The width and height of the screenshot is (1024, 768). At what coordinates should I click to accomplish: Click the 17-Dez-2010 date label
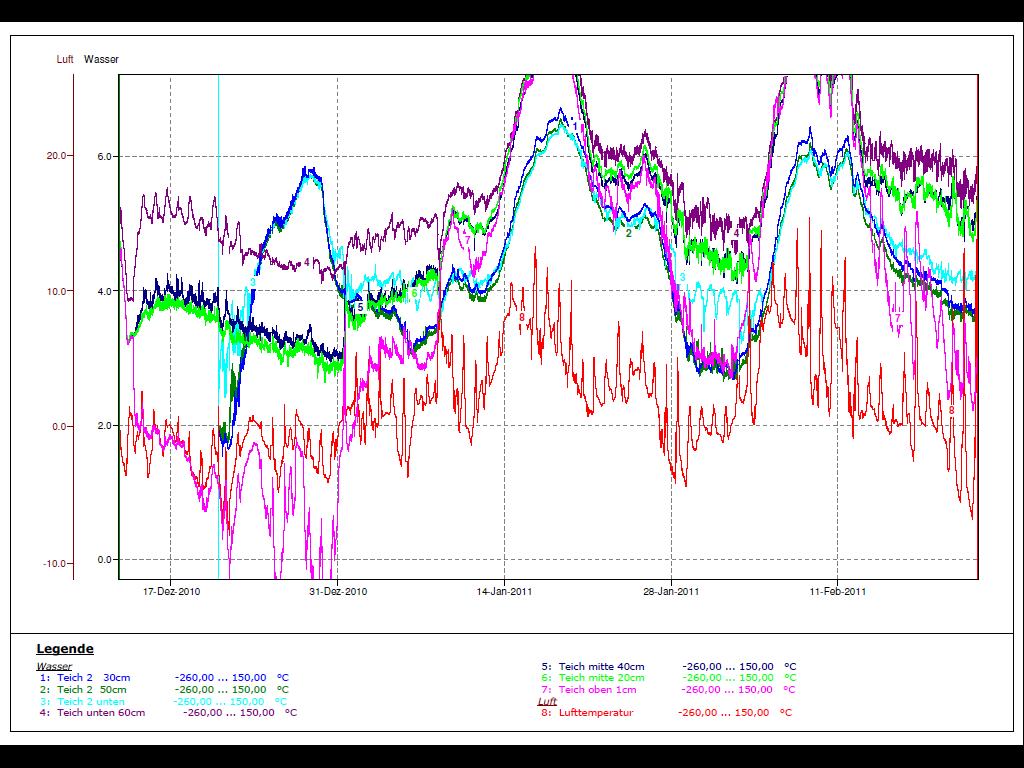pos(171,592)
